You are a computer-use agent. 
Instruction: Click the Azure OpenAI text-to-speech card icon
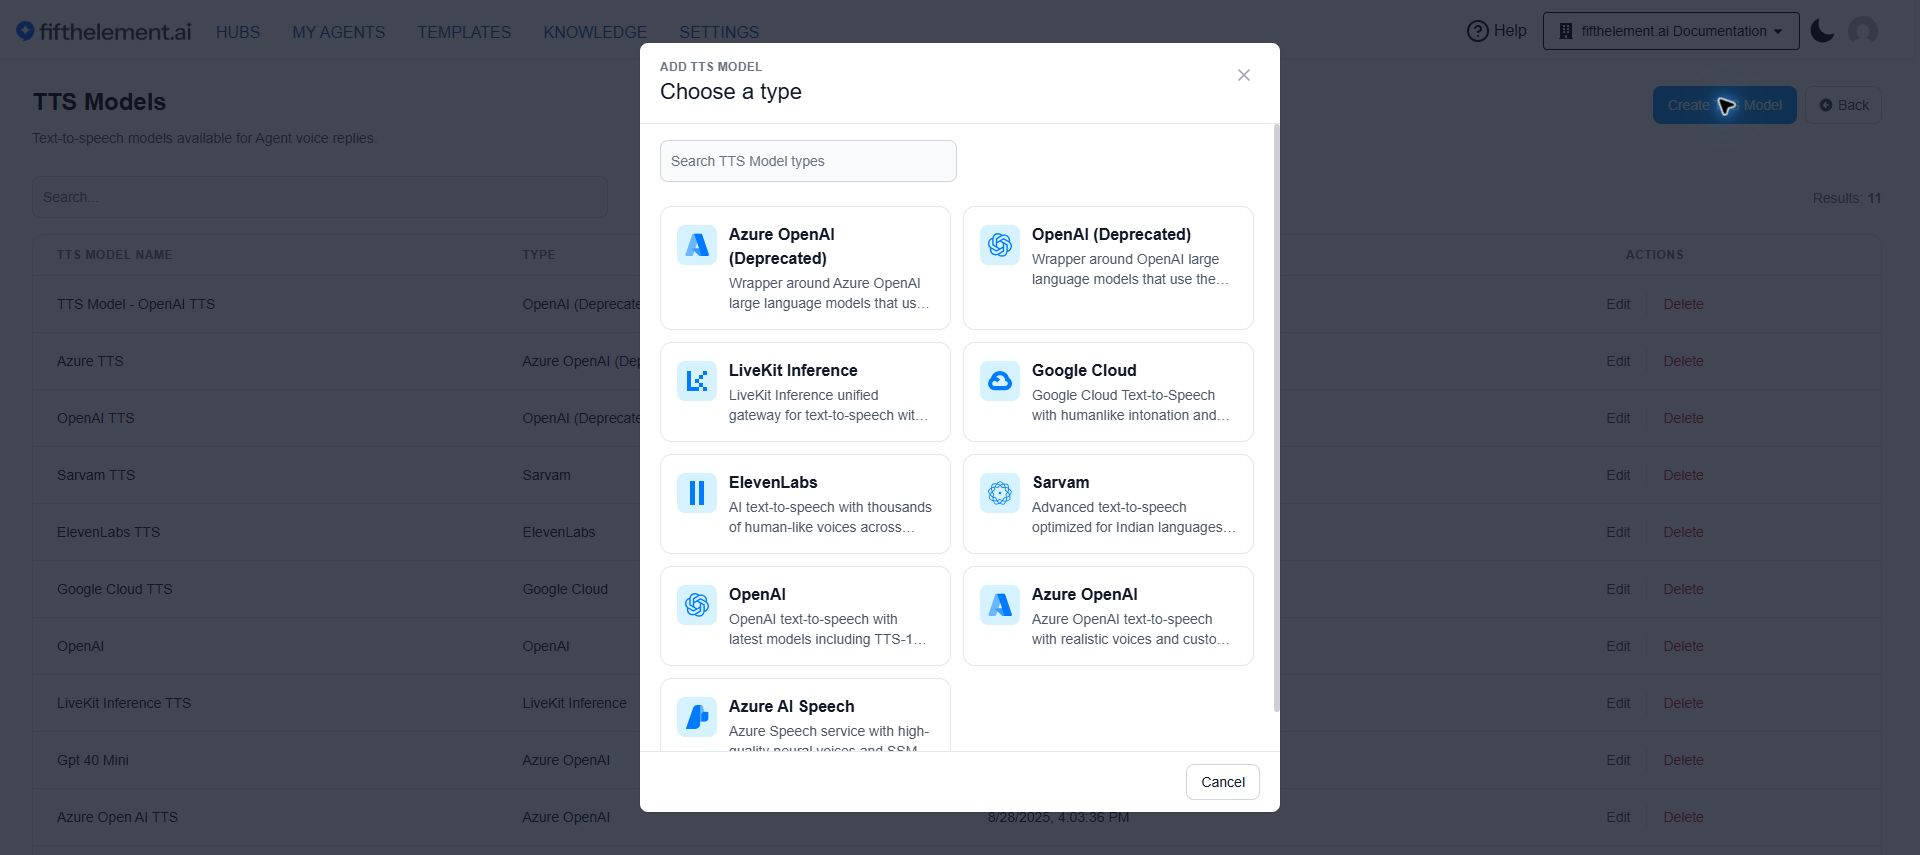click(x=1000, y=605)
